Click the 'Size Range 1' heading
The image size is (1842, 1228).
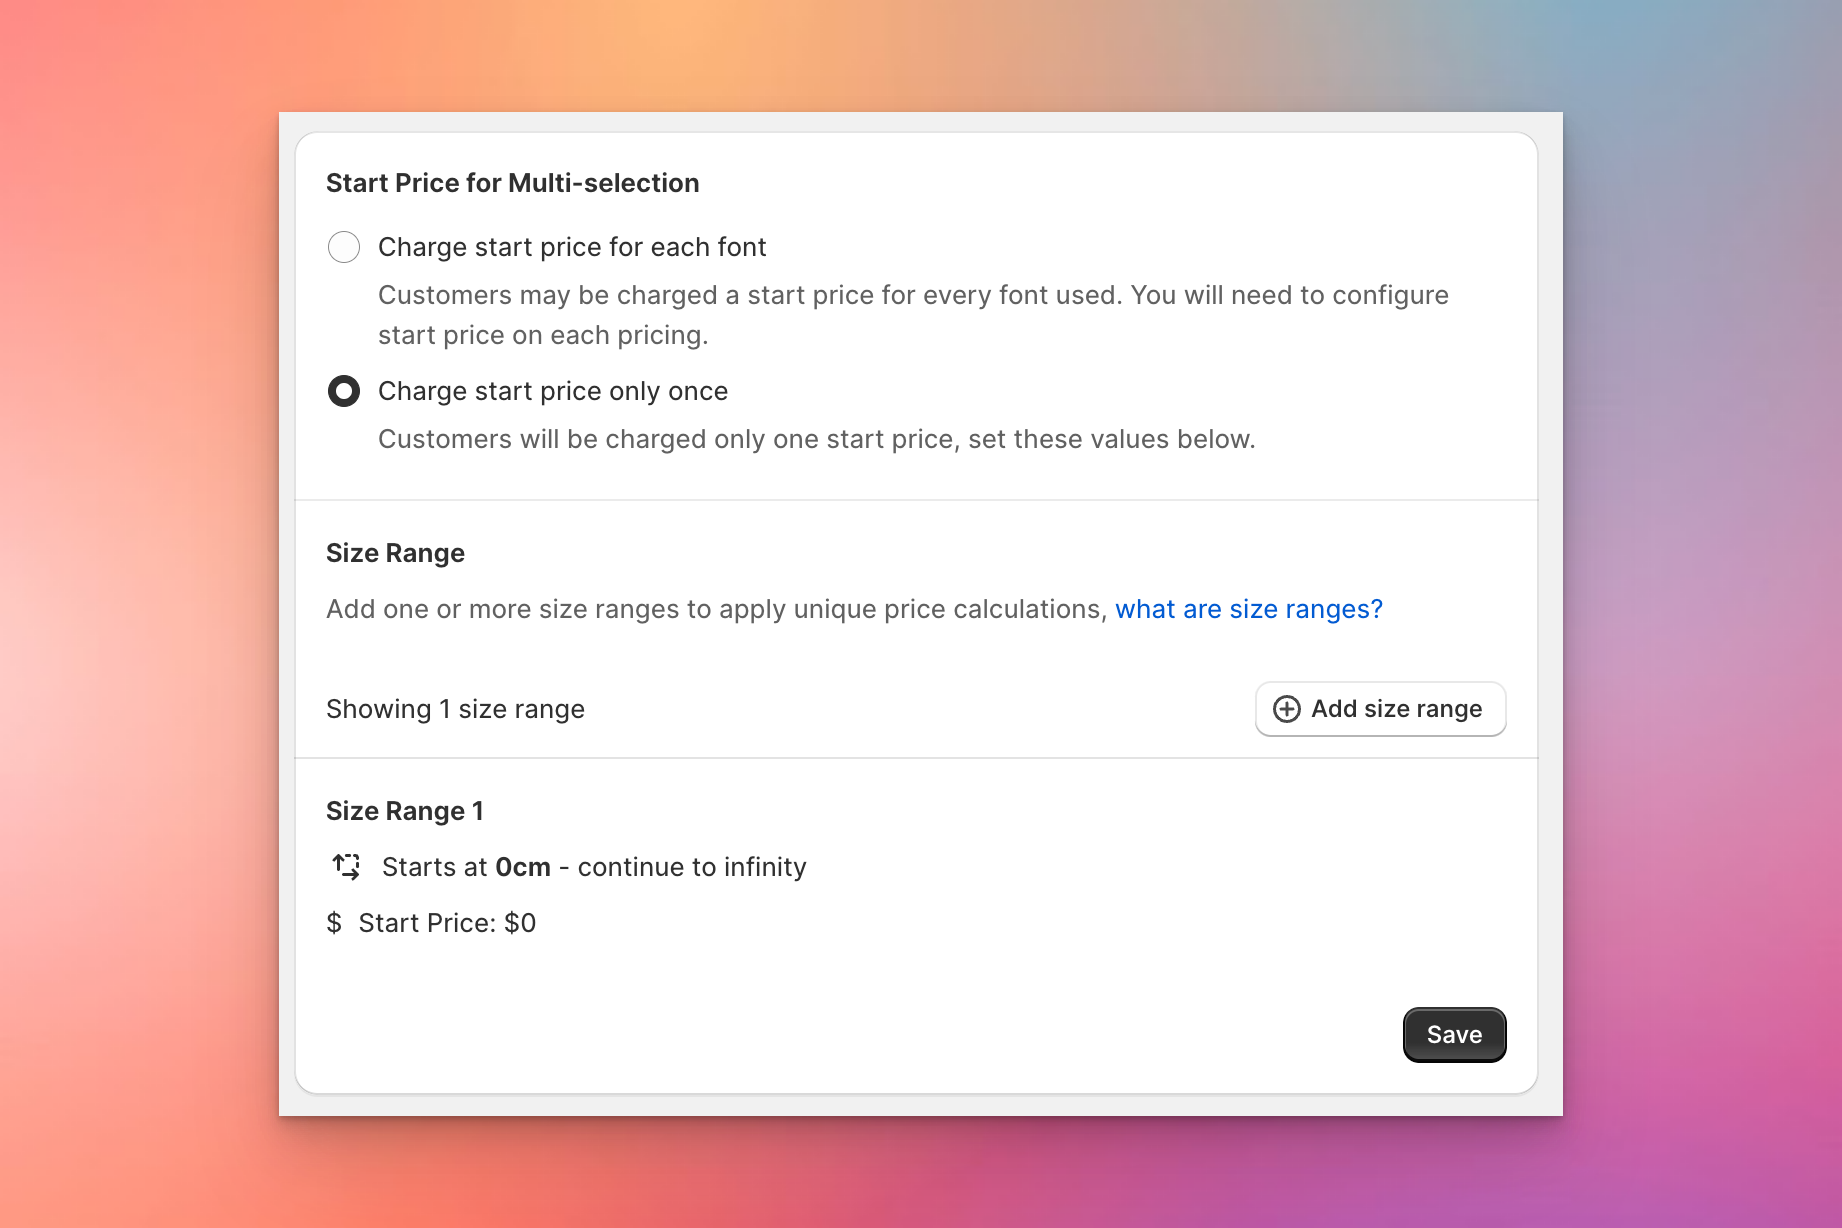pos(405,811)
